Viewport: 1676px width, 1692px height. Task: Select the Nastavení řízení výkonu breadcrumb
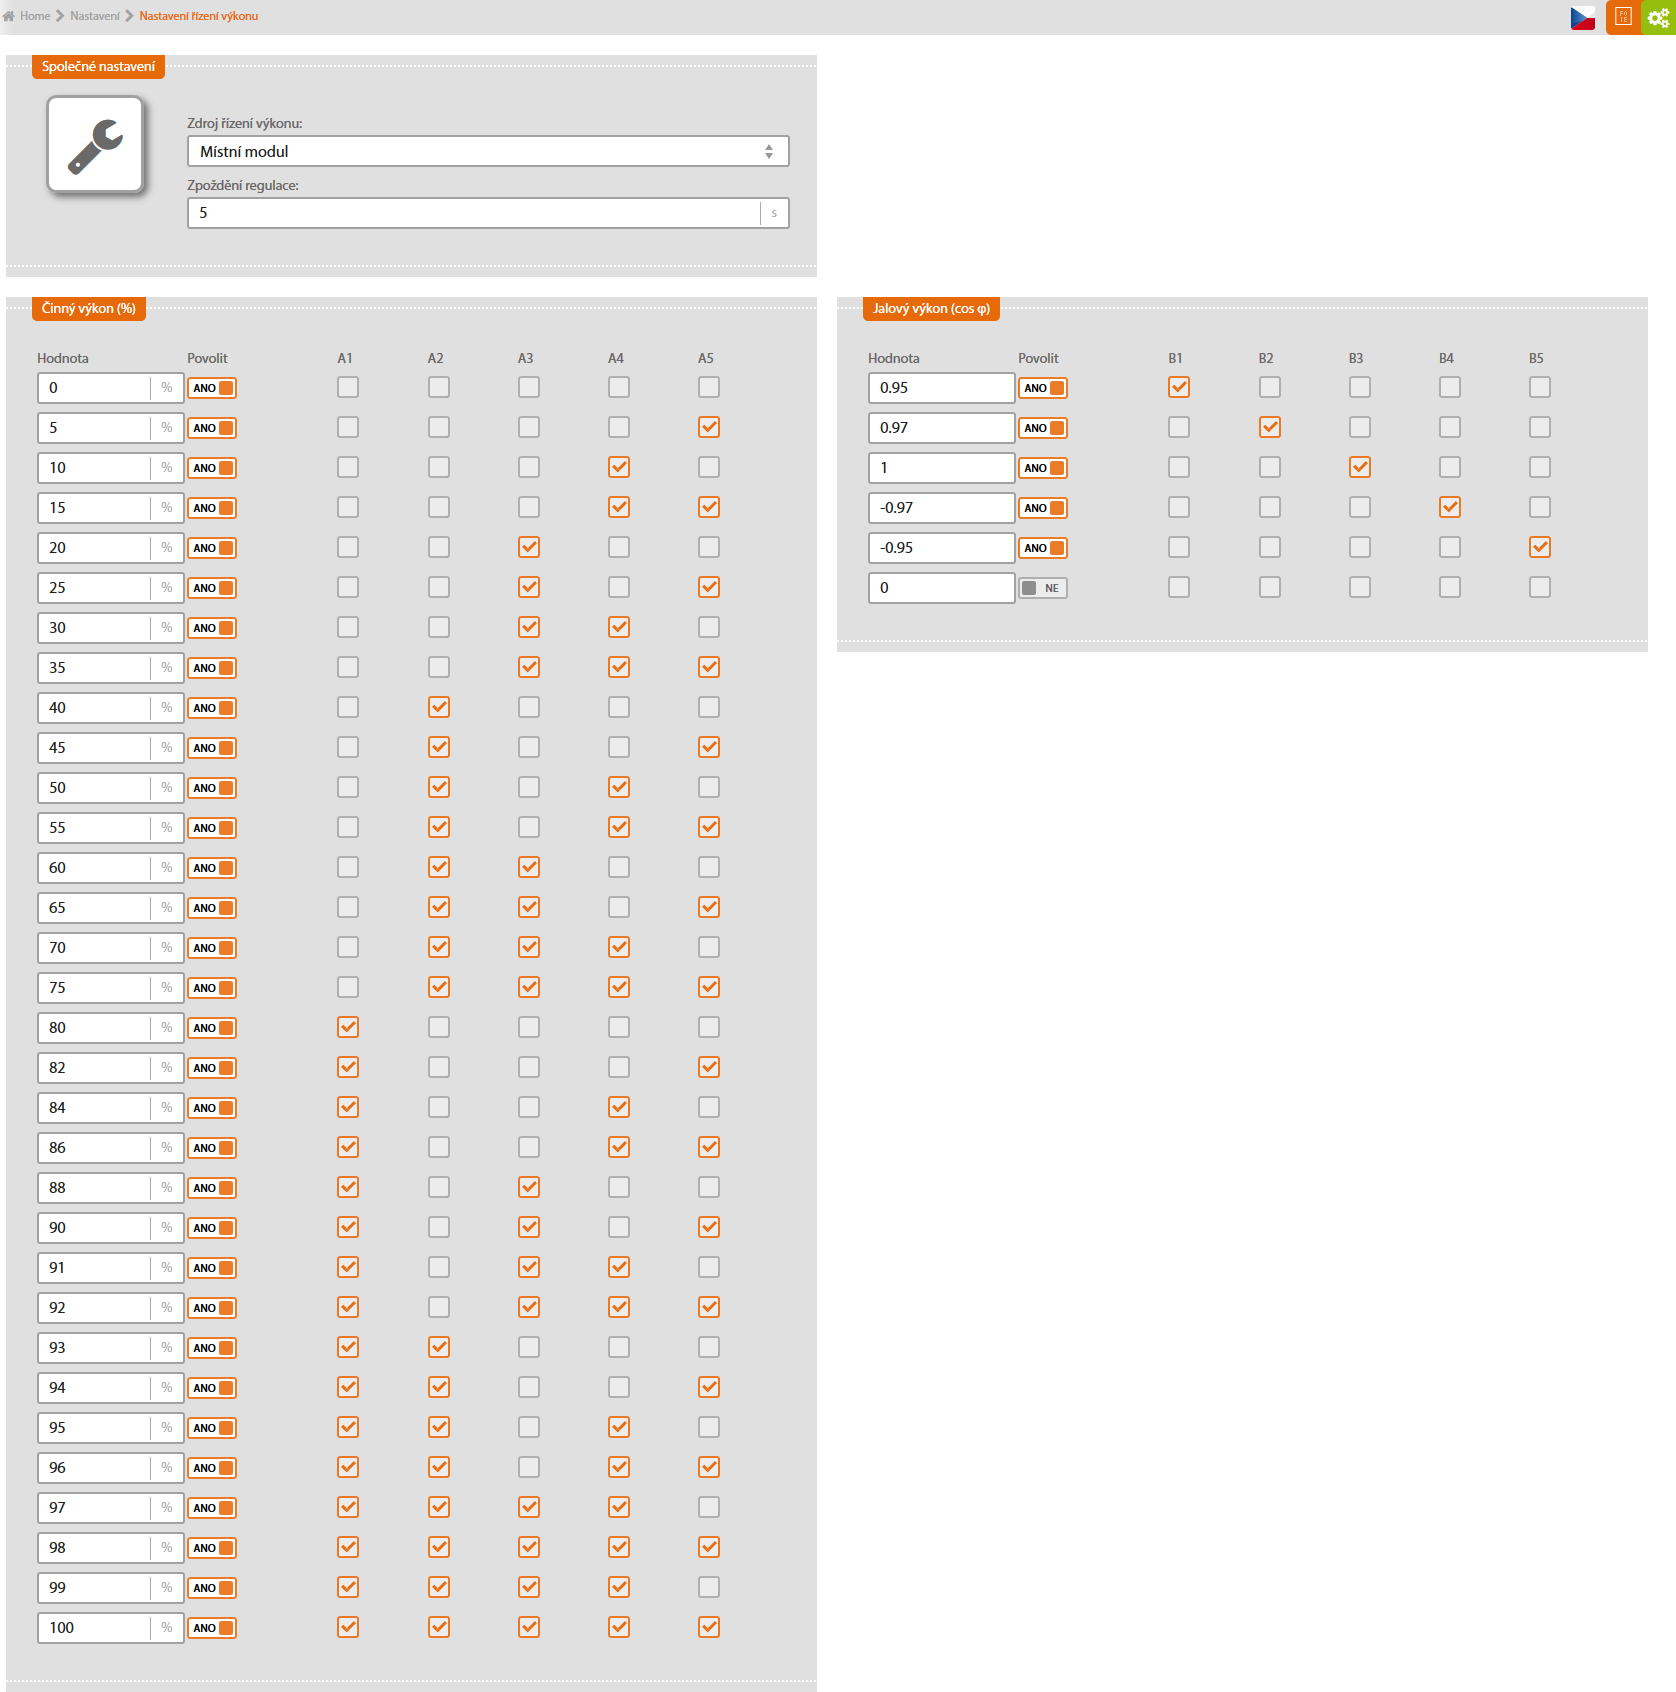198,16
